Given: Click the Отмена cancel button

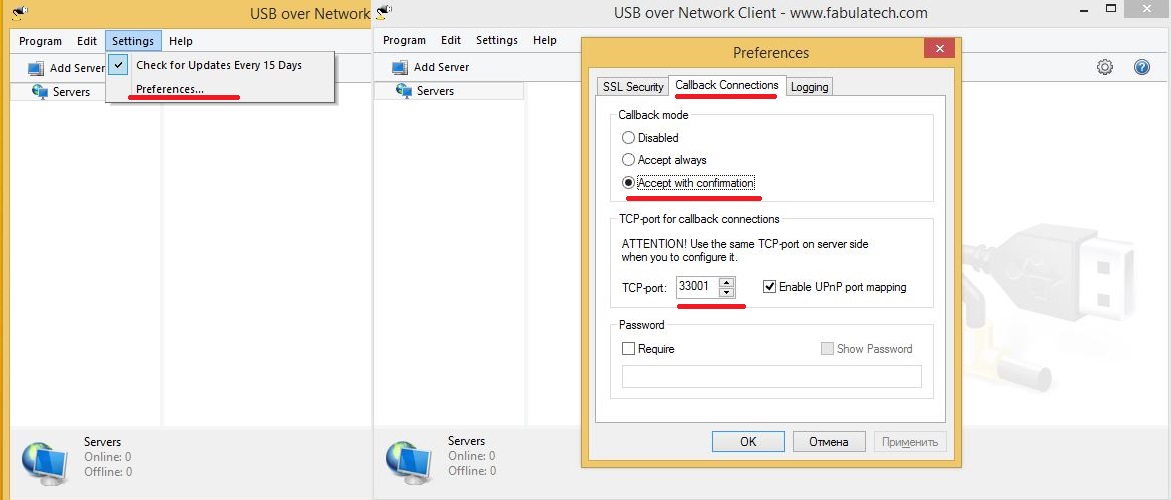Looking at the screenshot, I should coord(829,441).
